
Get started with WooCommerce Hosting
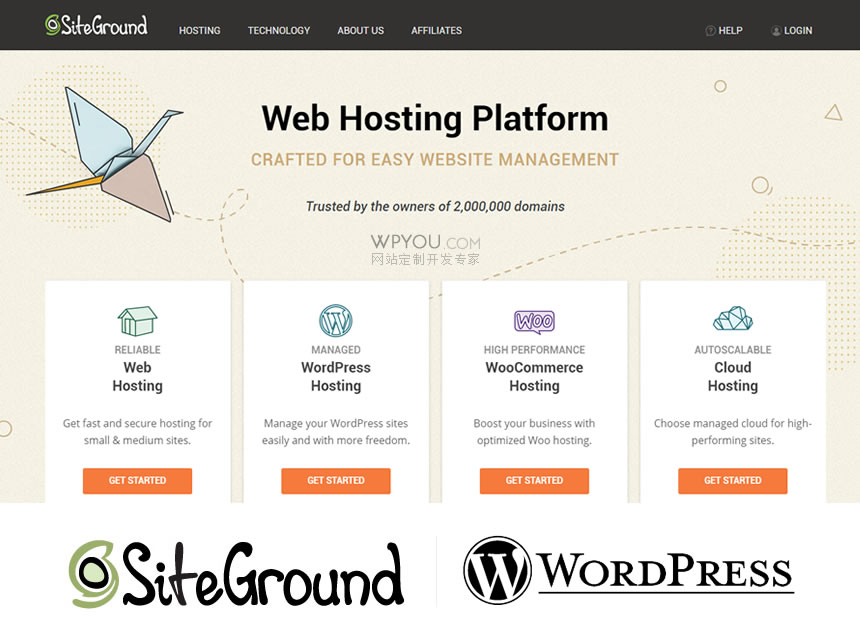click(x=534, y=481)
